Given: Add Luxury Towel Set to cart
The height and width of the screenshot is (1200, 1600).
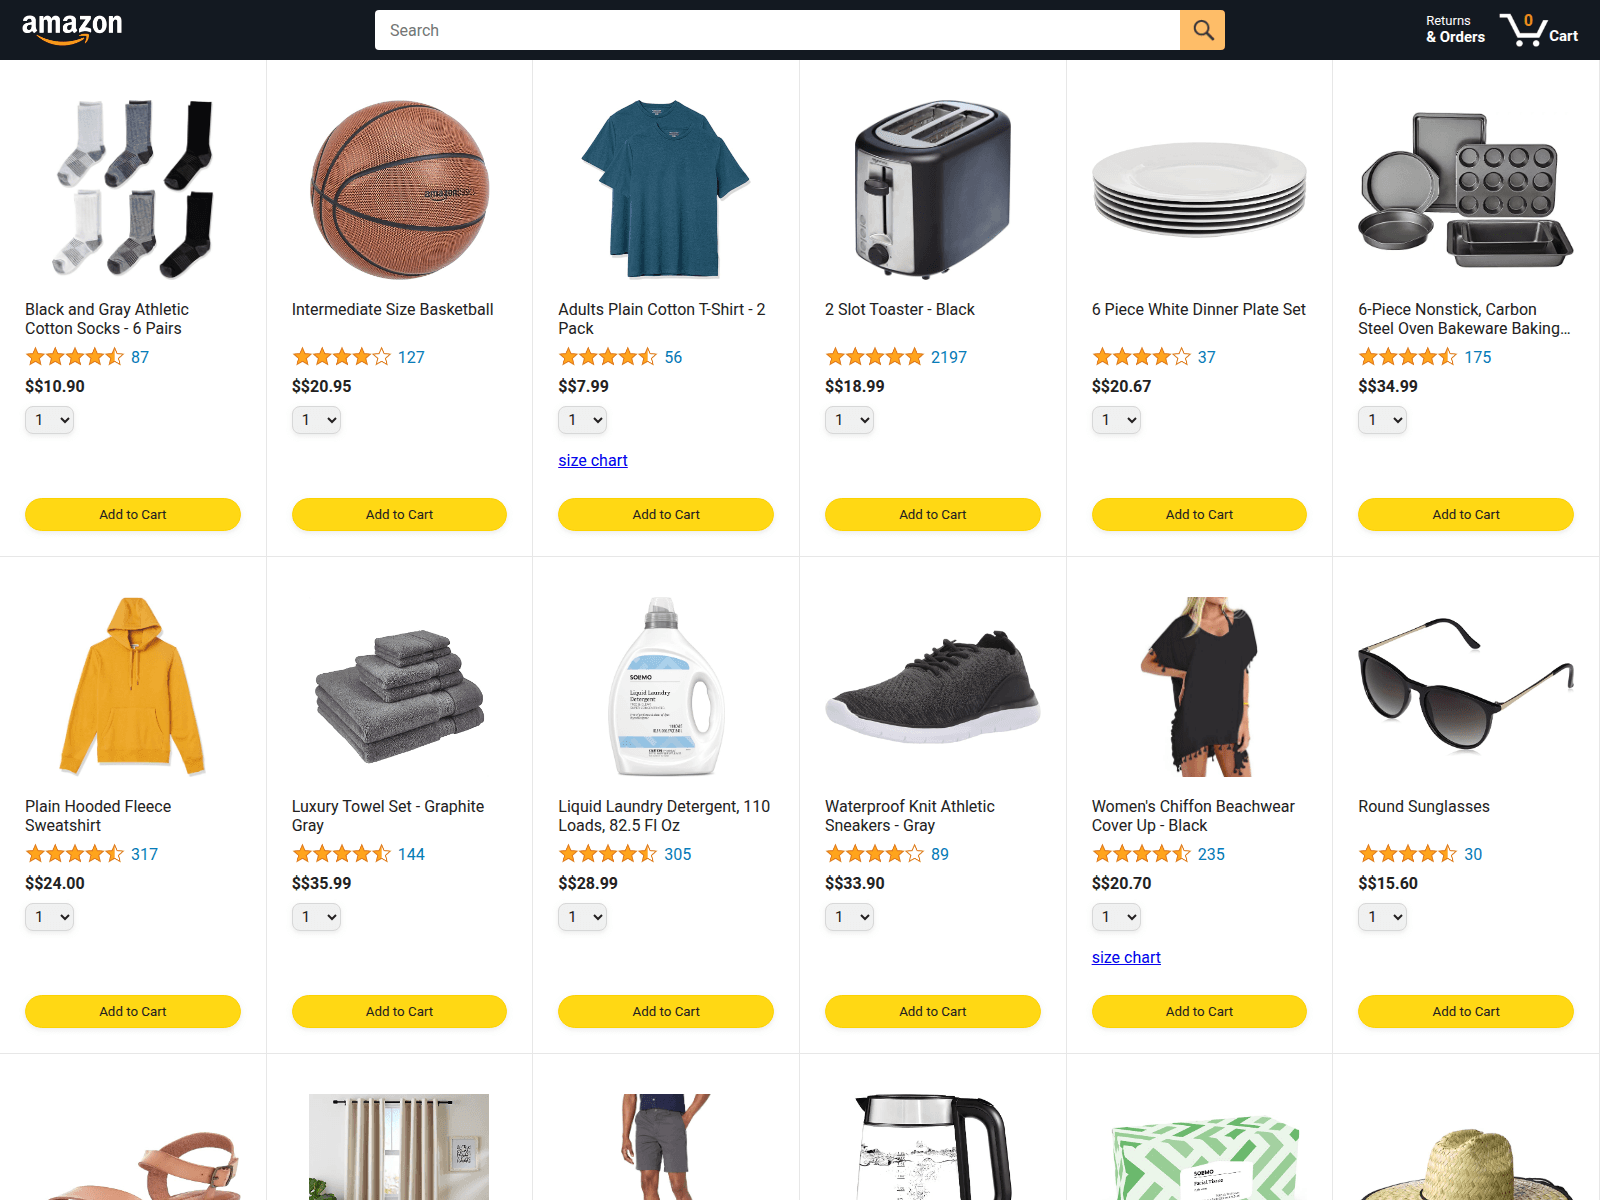Looking at the screenshot, I should coord(399,1011).
